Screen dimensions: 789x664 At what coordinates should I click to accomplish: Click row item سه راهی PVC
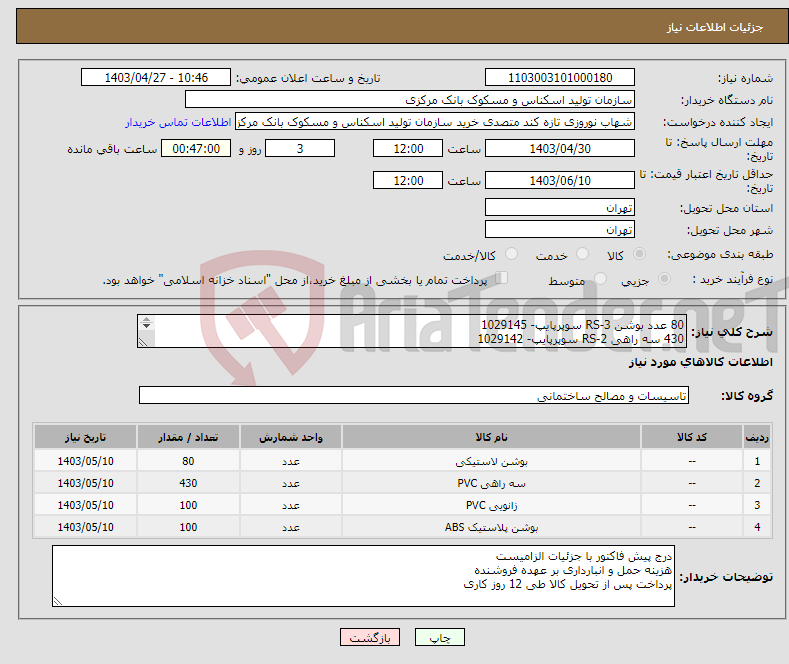(491, 483)
